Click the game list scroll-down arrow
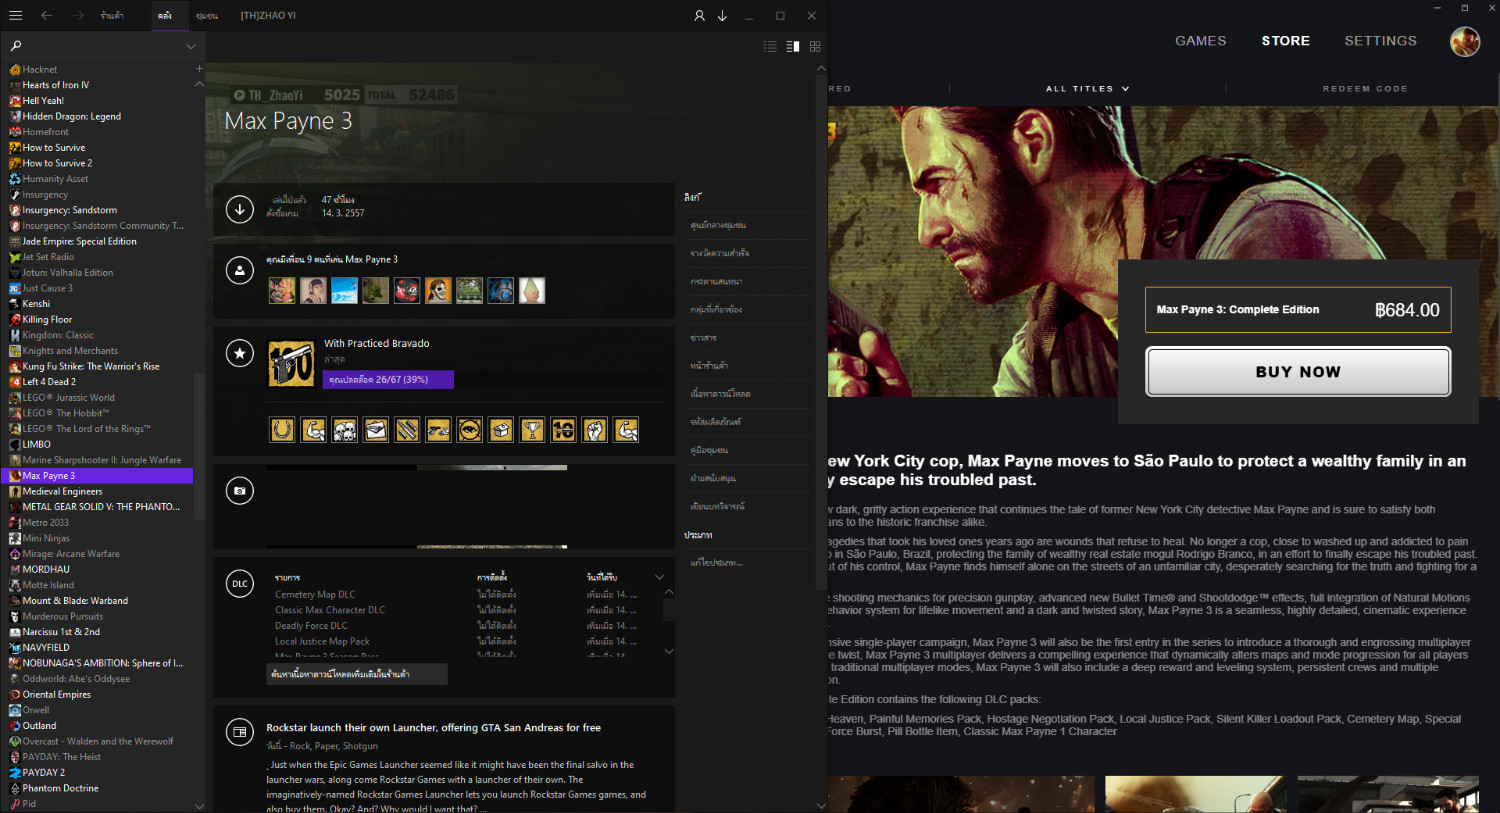 pyautogui.click(x=199, y=806)
